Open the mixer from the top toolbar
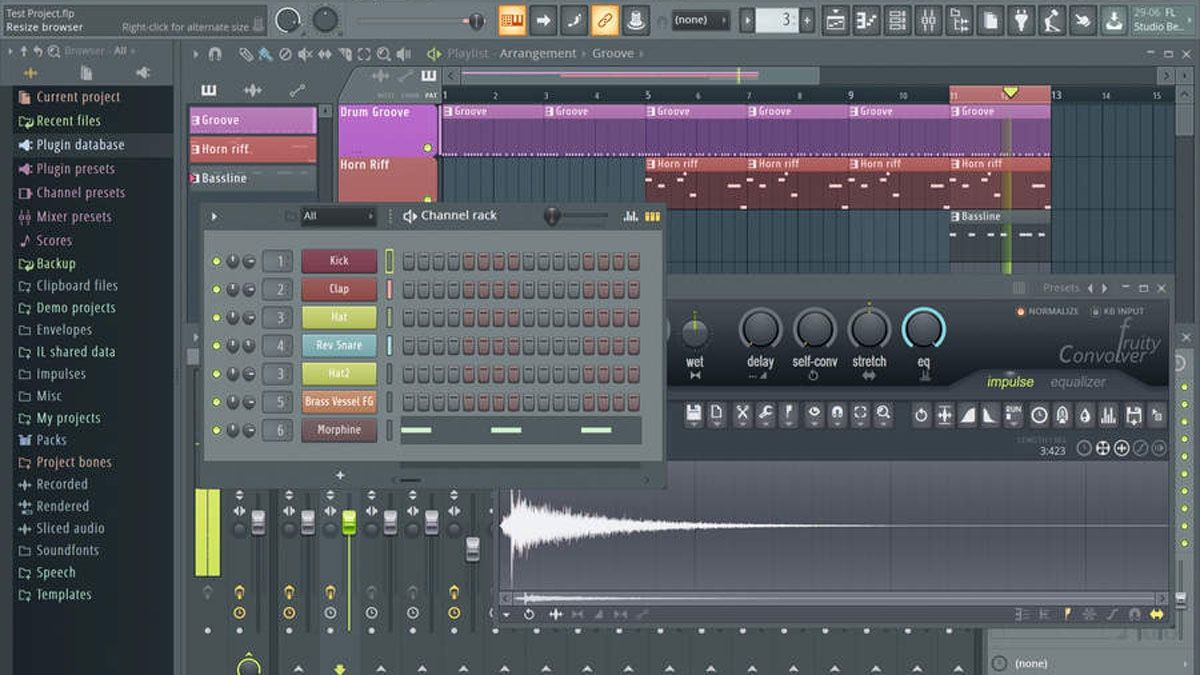The image size is (1200, 675). [928, 19]
